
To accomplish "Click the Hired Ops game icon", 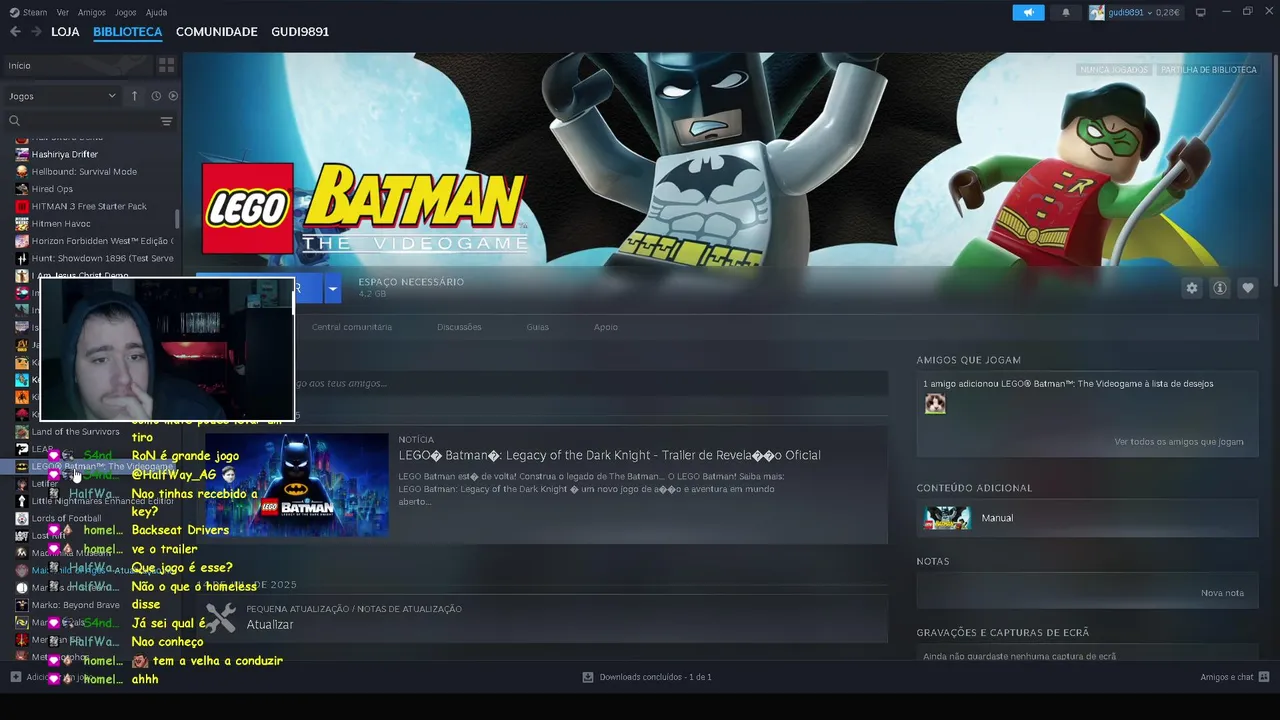I will point(22,189).
